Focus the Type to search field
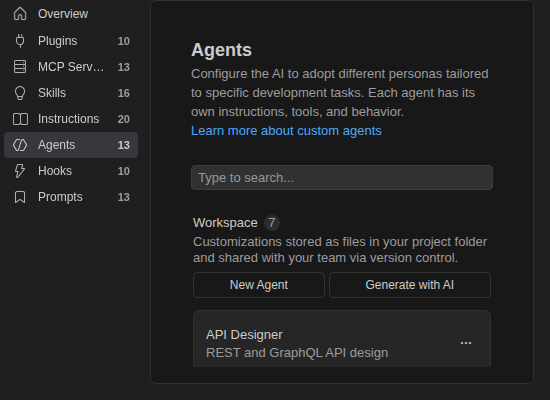The height and width of the screenshot is (400, 550). click(342, 178)
